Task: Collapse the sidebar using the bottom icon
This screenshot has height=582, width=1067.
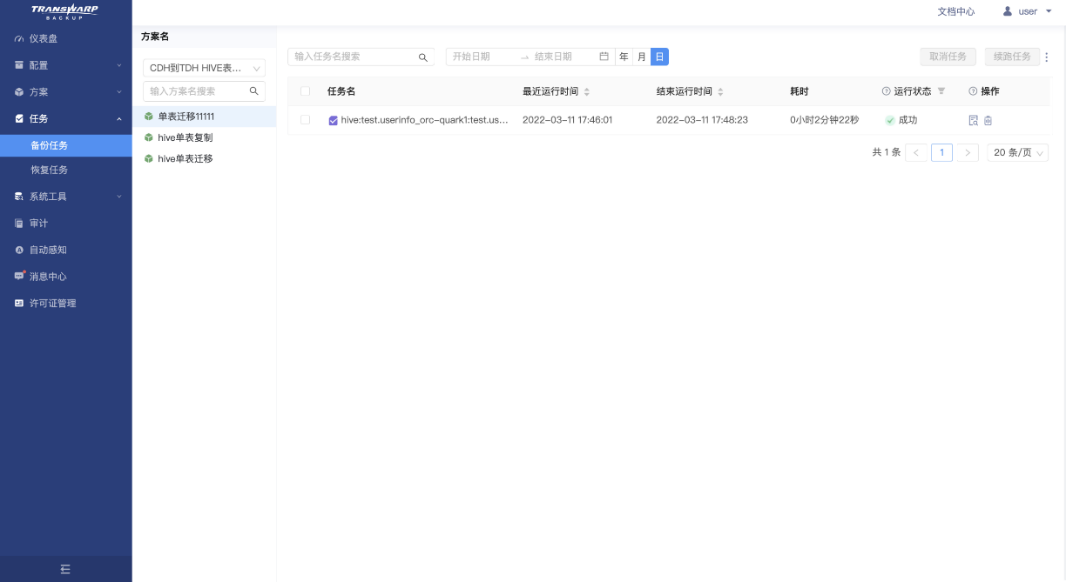Action: [x=65, y=569]
